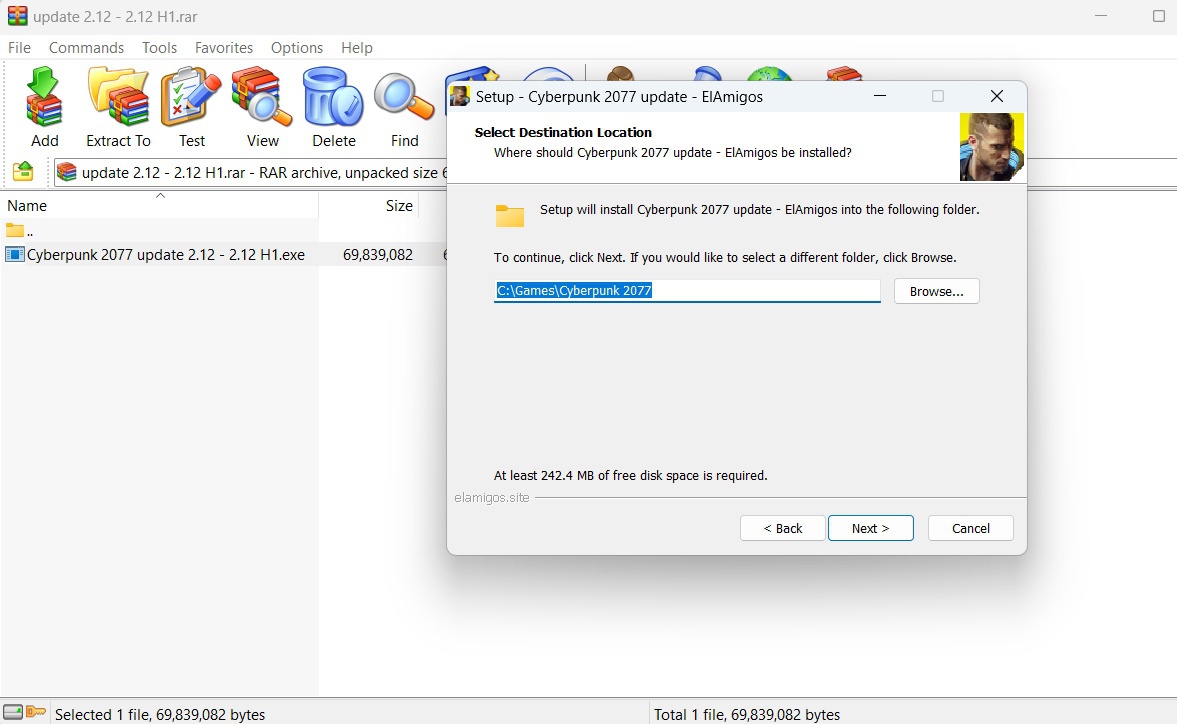Sort the file list by Size column
This screenshot has height=724, width=1177.
tap(399, 206)
